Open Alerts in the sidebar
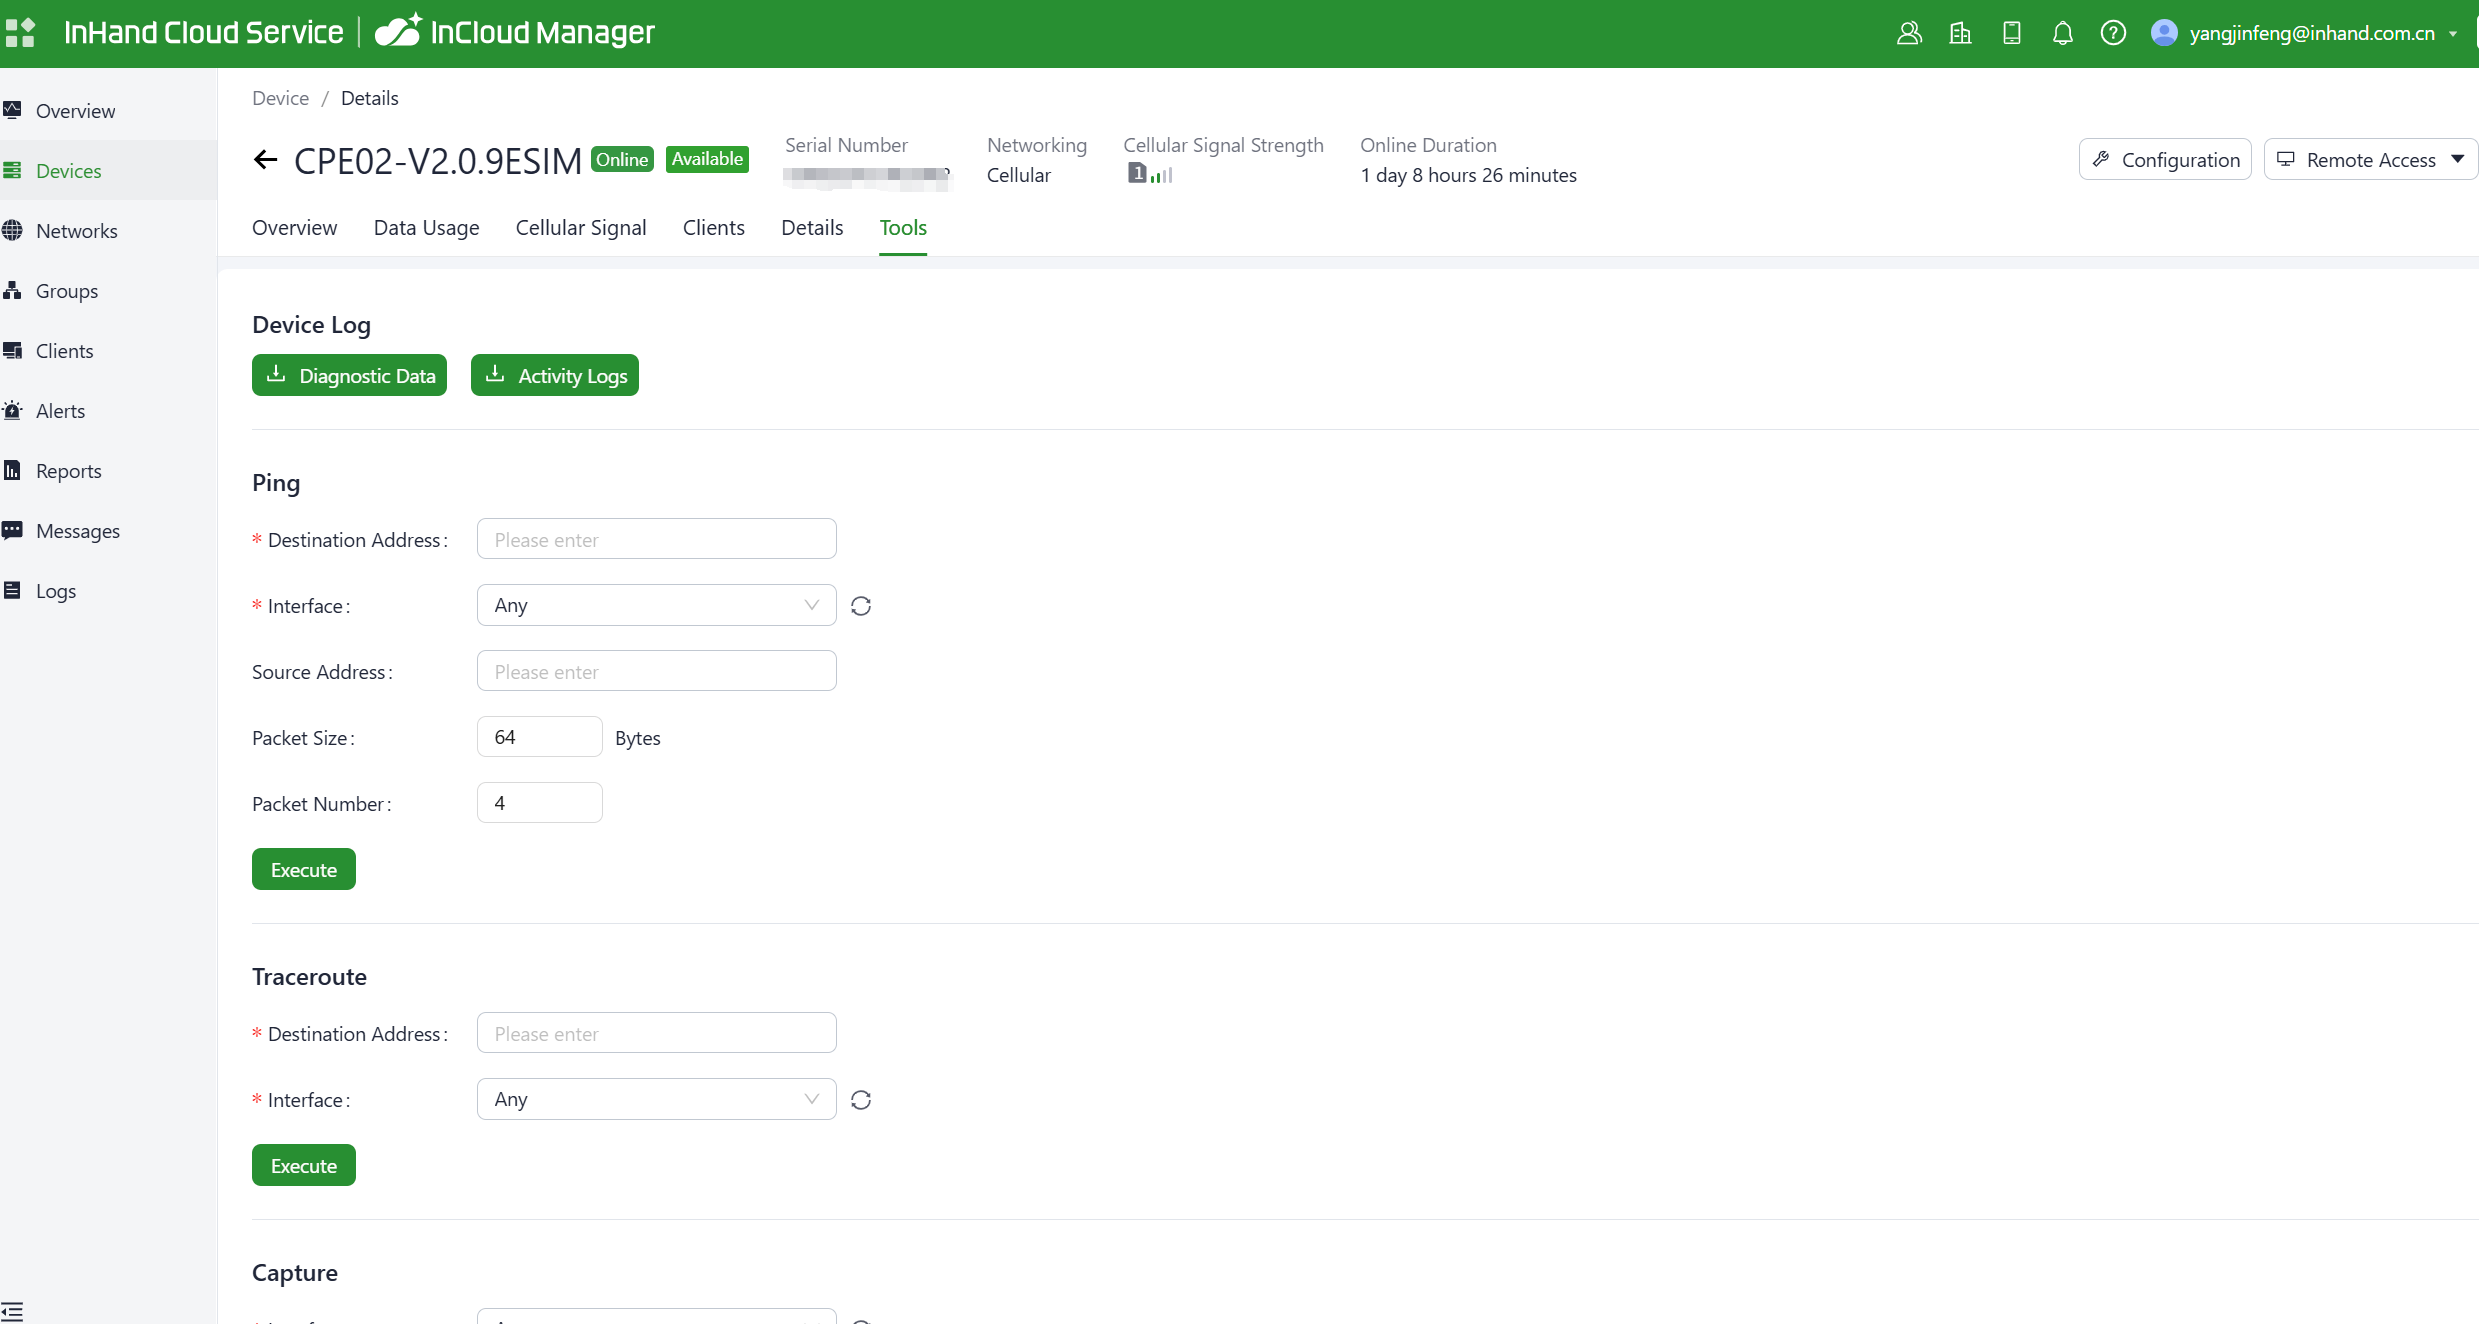This screenshot has height=1324, width=2479. click(x=60, y=411)
